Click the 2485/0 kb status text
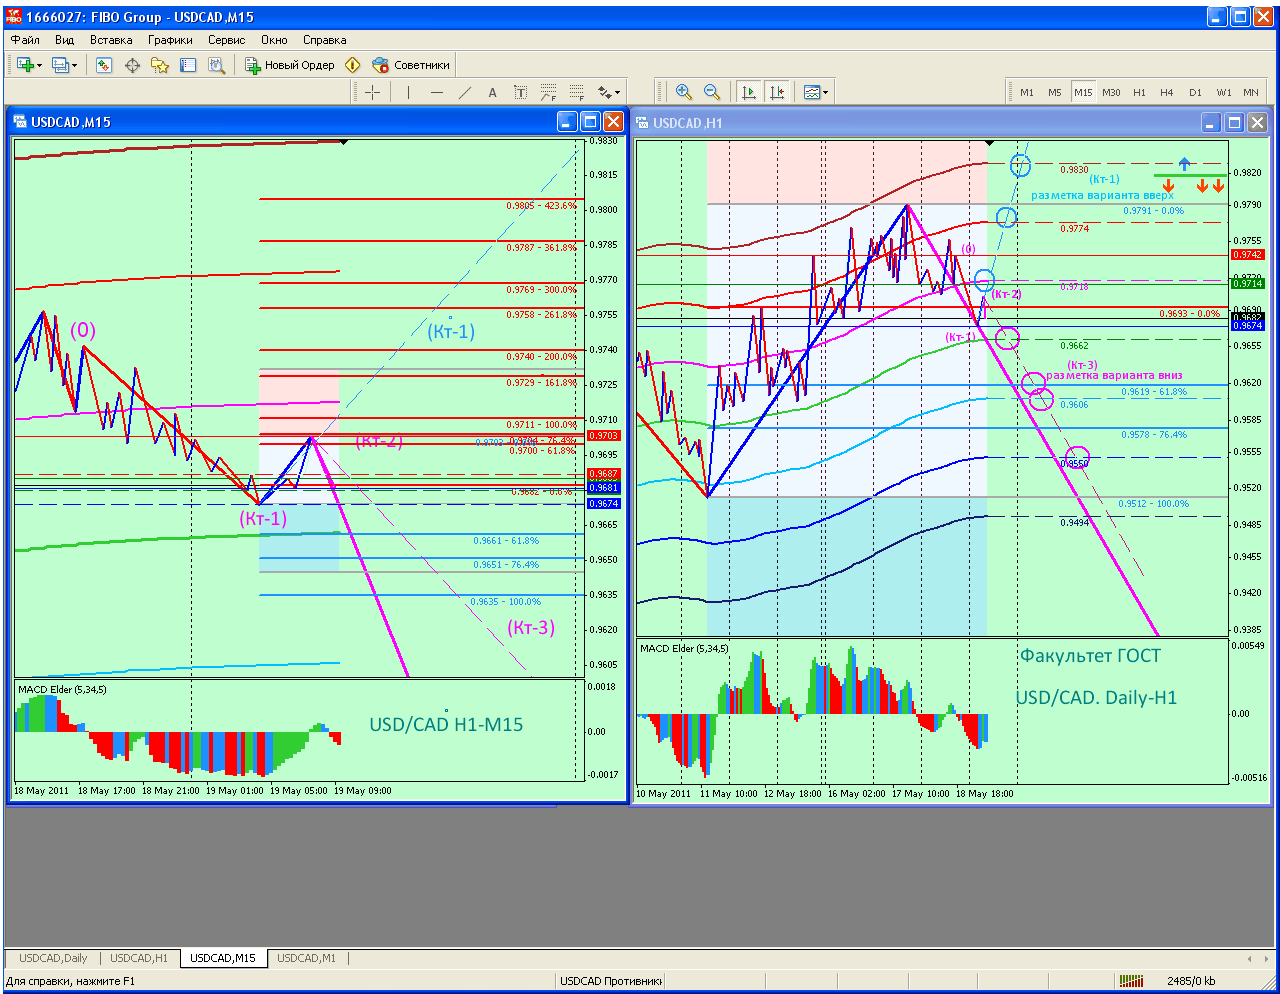1280x994 pixels. pyautogui.click(x=1191, y=981)
